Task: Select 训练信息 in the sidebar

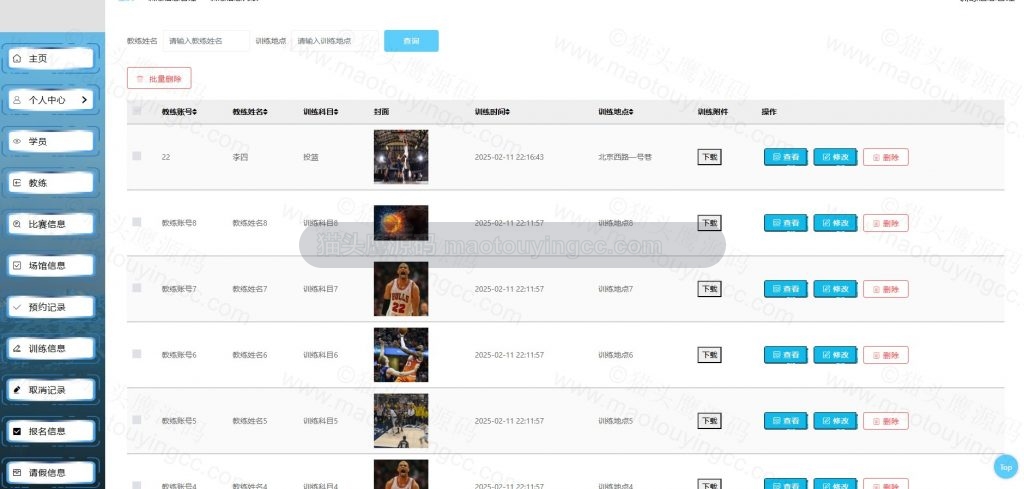Action: point(51,348)
